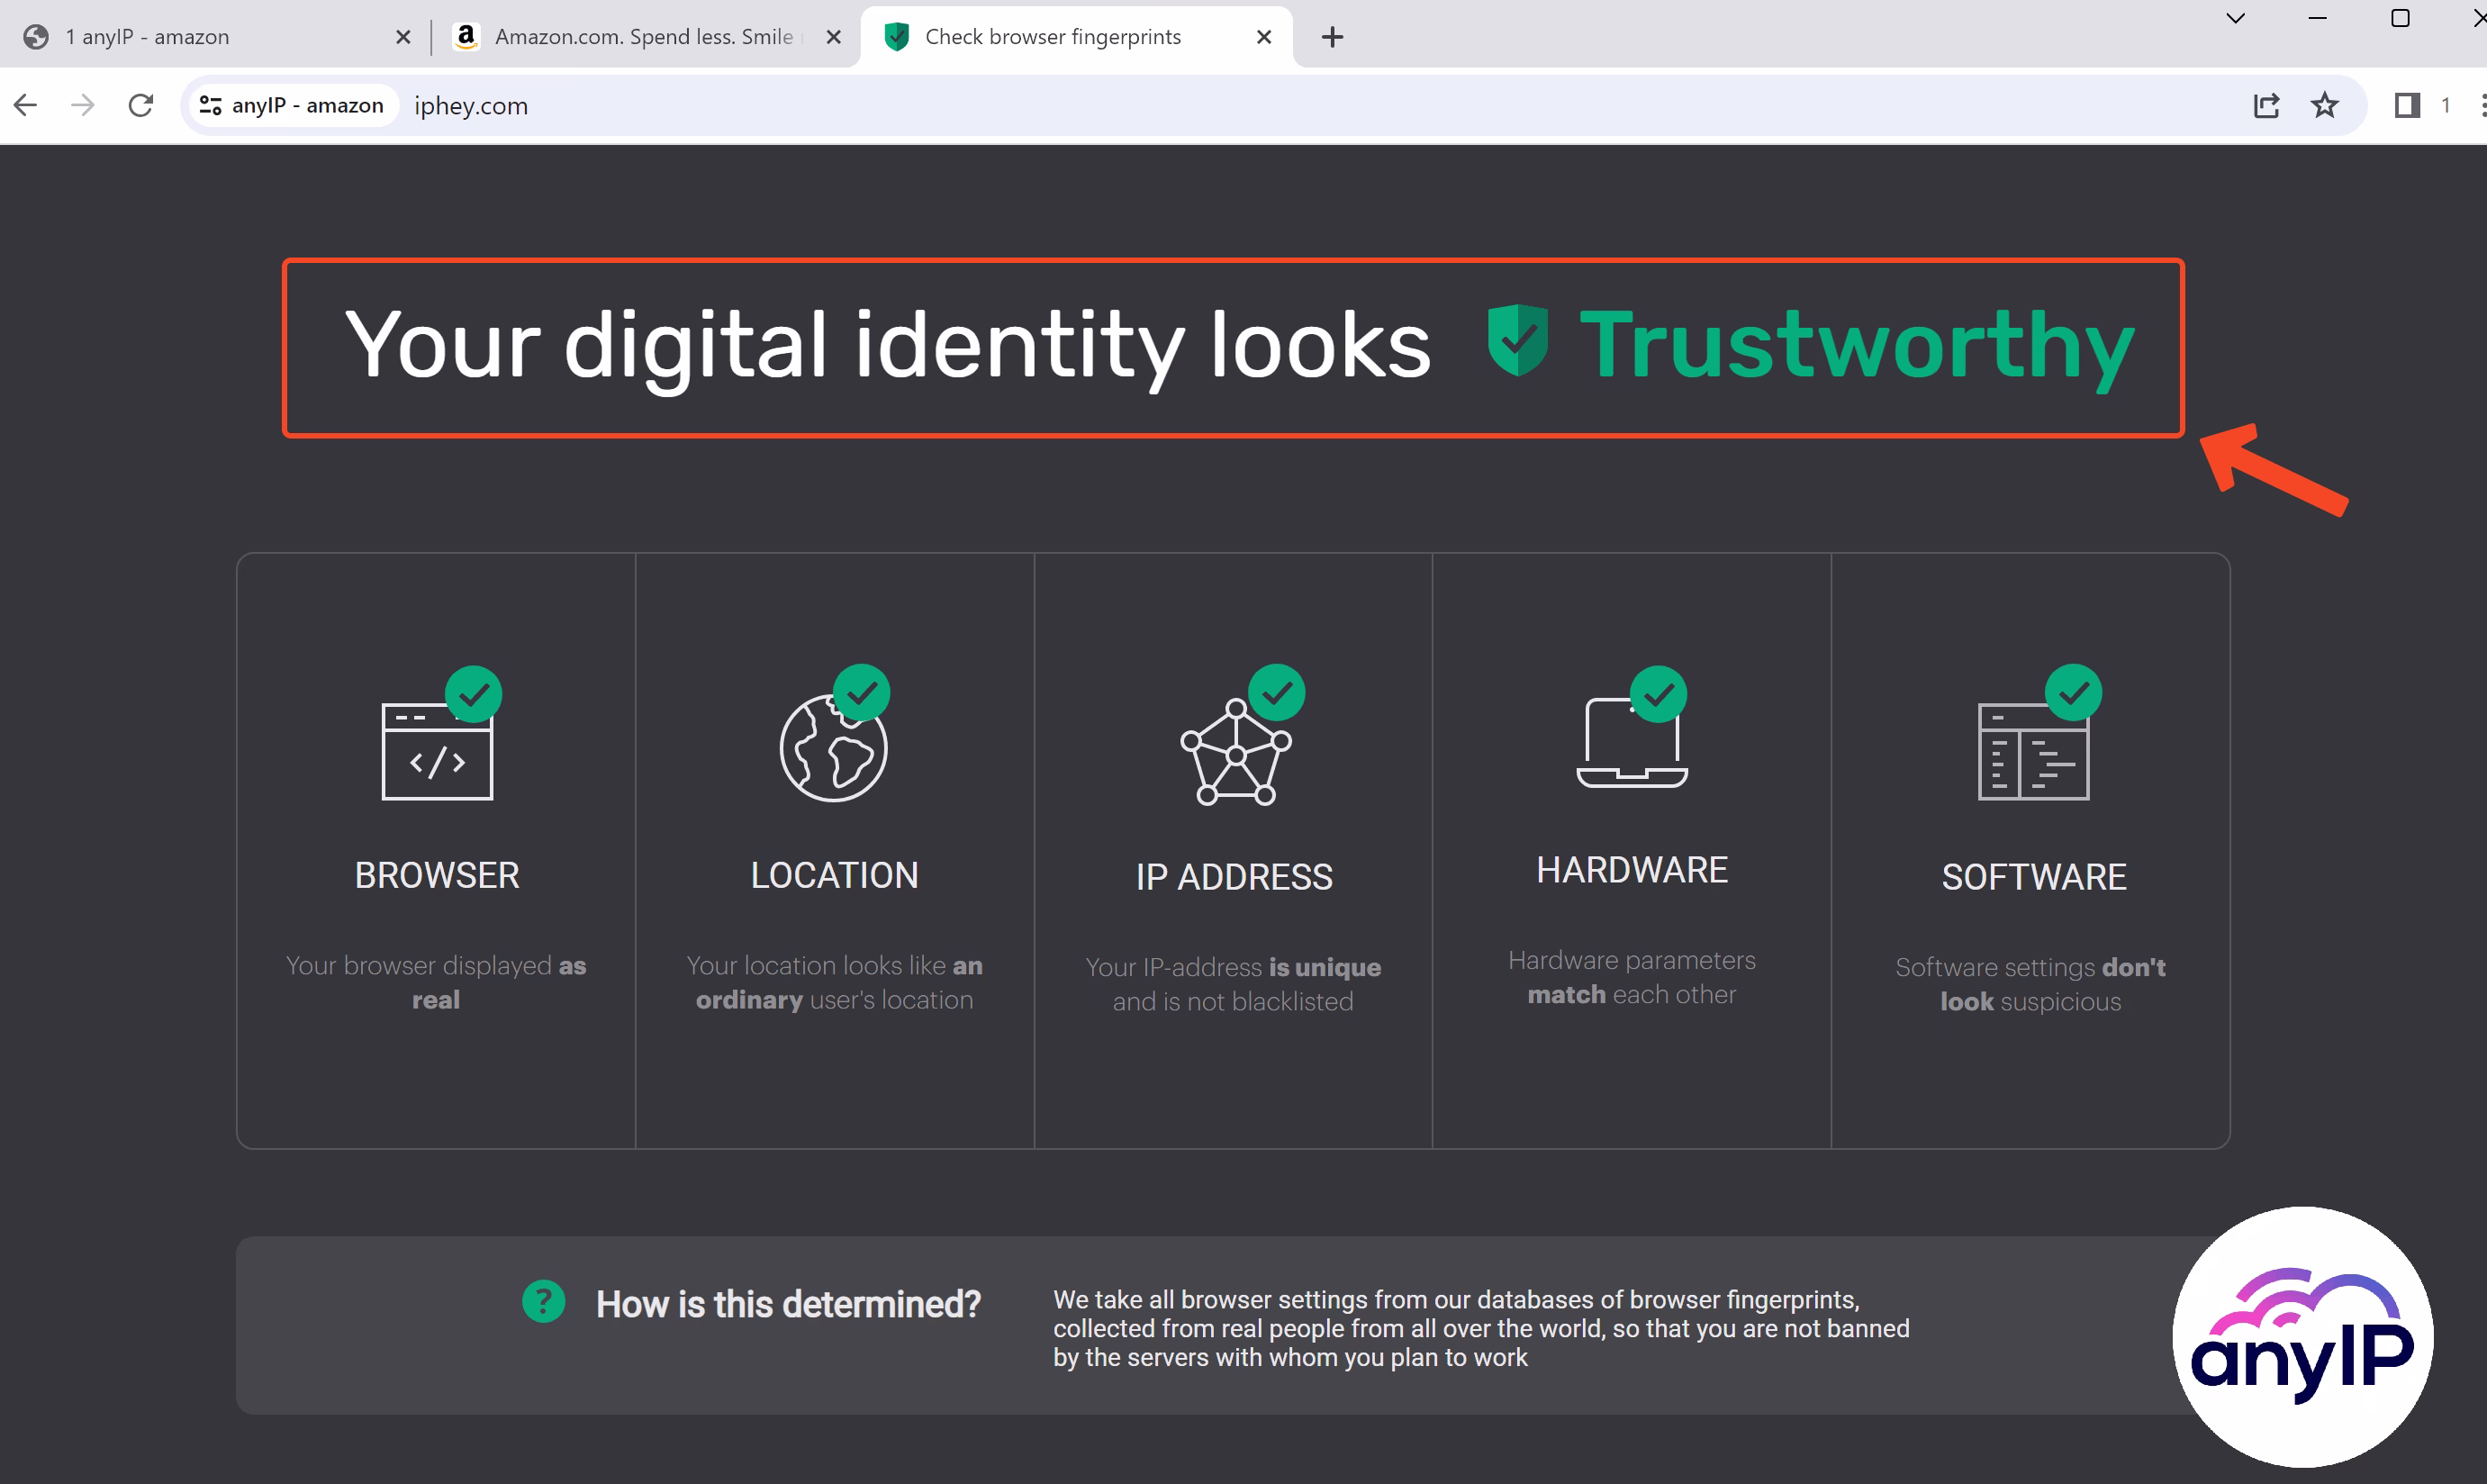This screenshot has width=2487, height=1484.
Task: Bookmark this page with star icon
Action: tap(2324, 105)
